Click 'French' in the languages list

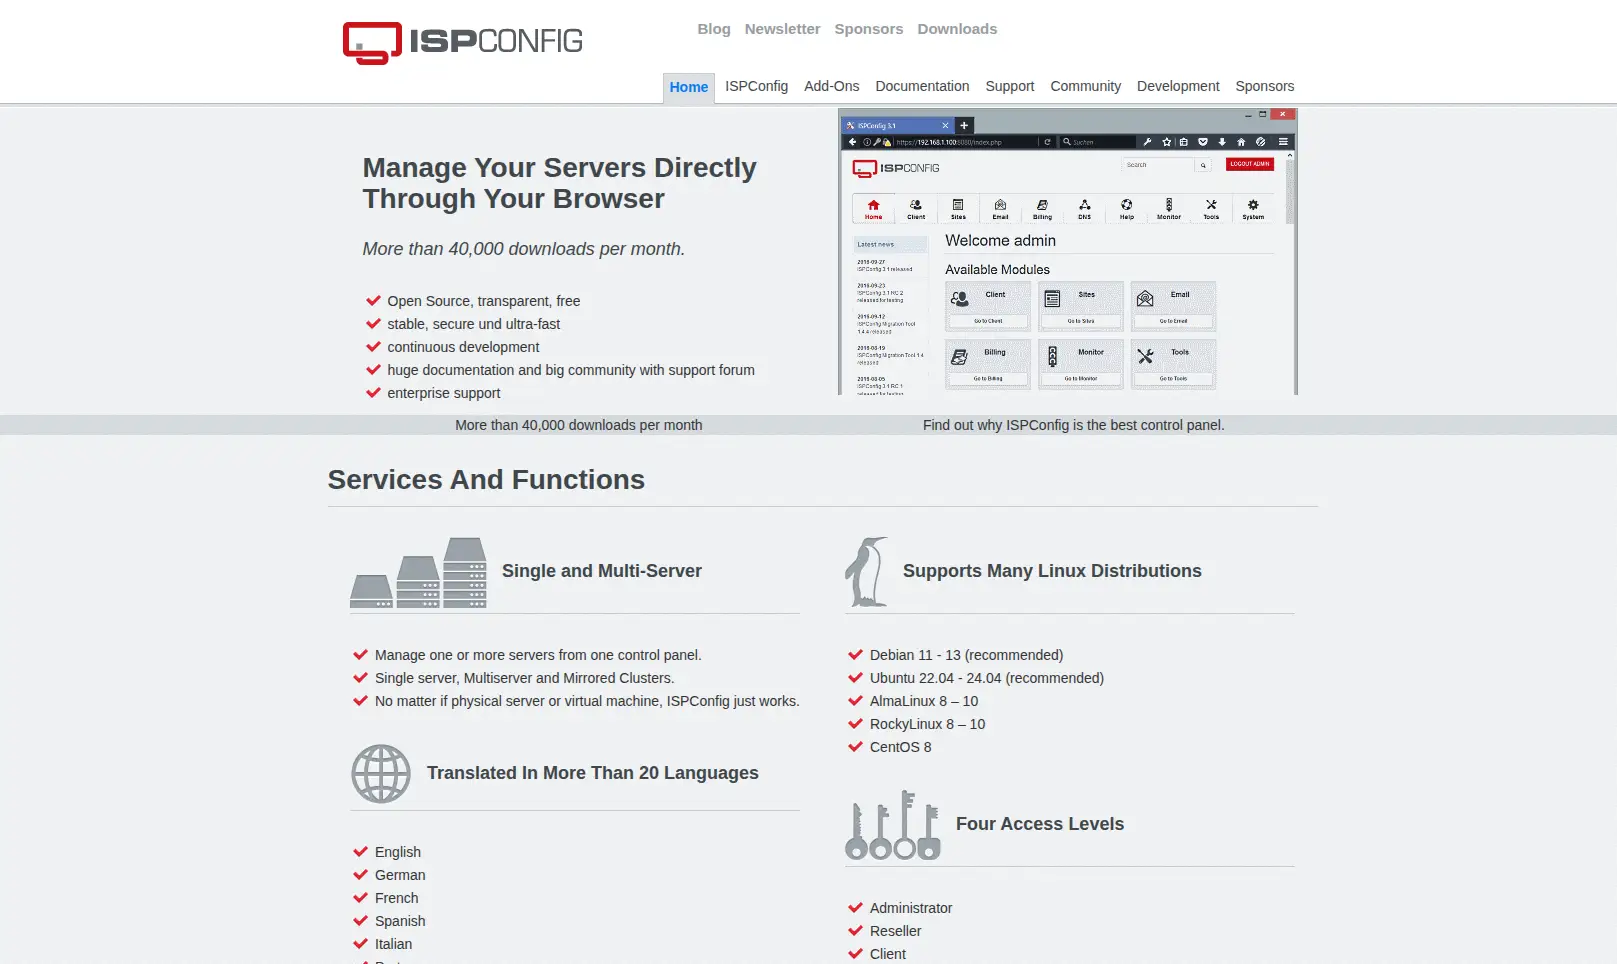(x=397, y=898)
